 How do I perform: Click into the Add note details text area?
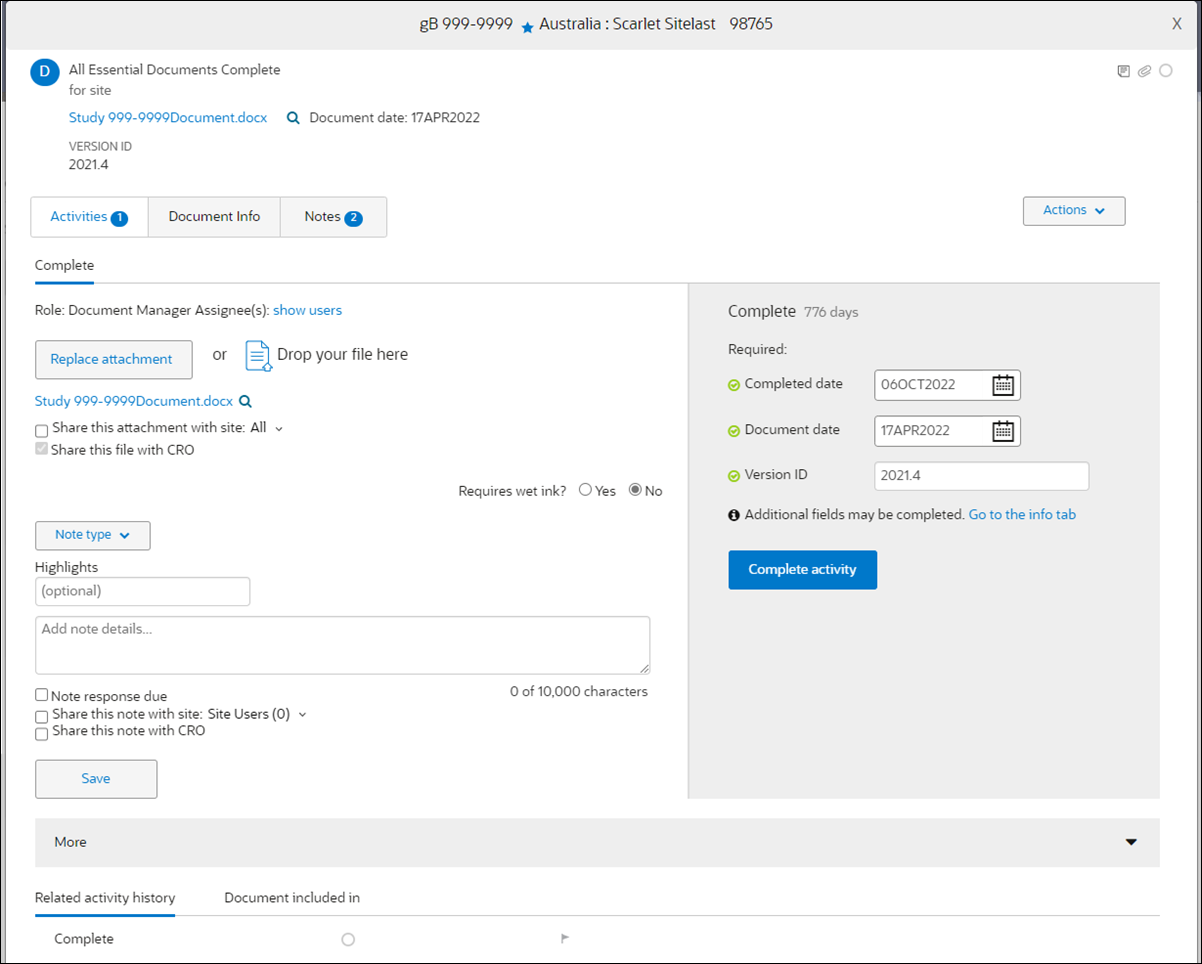pos(343,645)
